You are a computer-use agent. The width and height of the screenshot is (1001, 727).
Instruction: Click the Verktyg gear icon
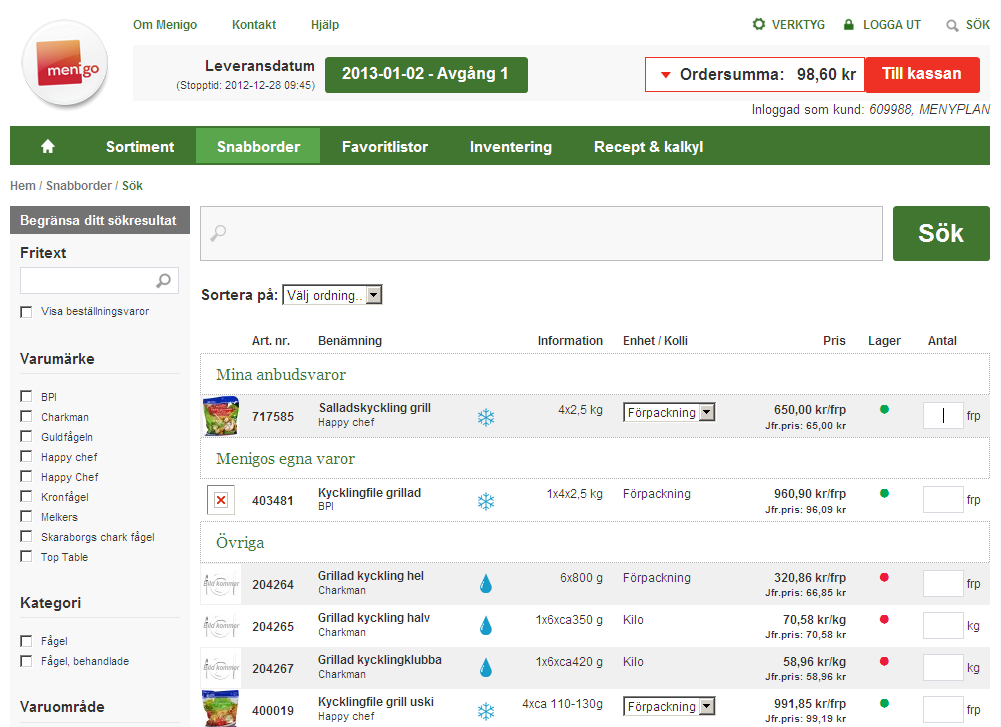(758, 24)
